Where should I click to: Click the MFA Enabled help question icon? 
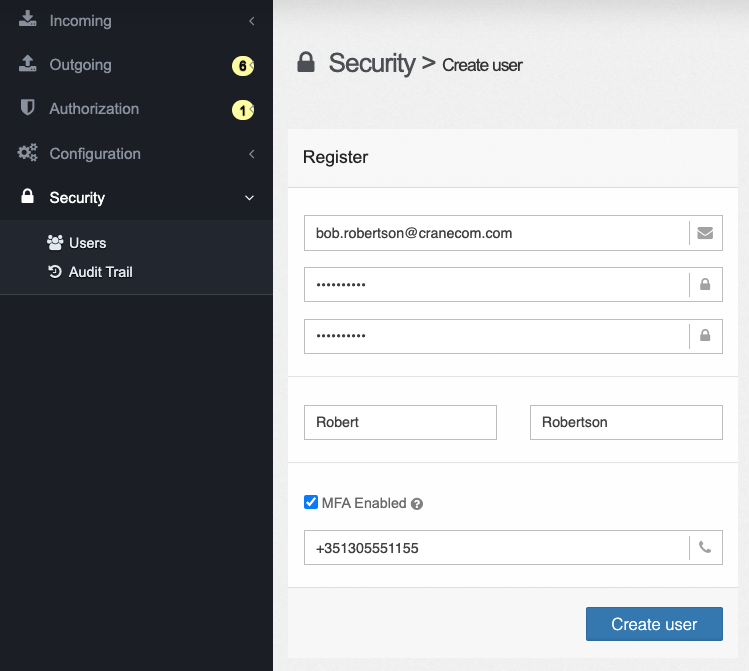[417, 504]
